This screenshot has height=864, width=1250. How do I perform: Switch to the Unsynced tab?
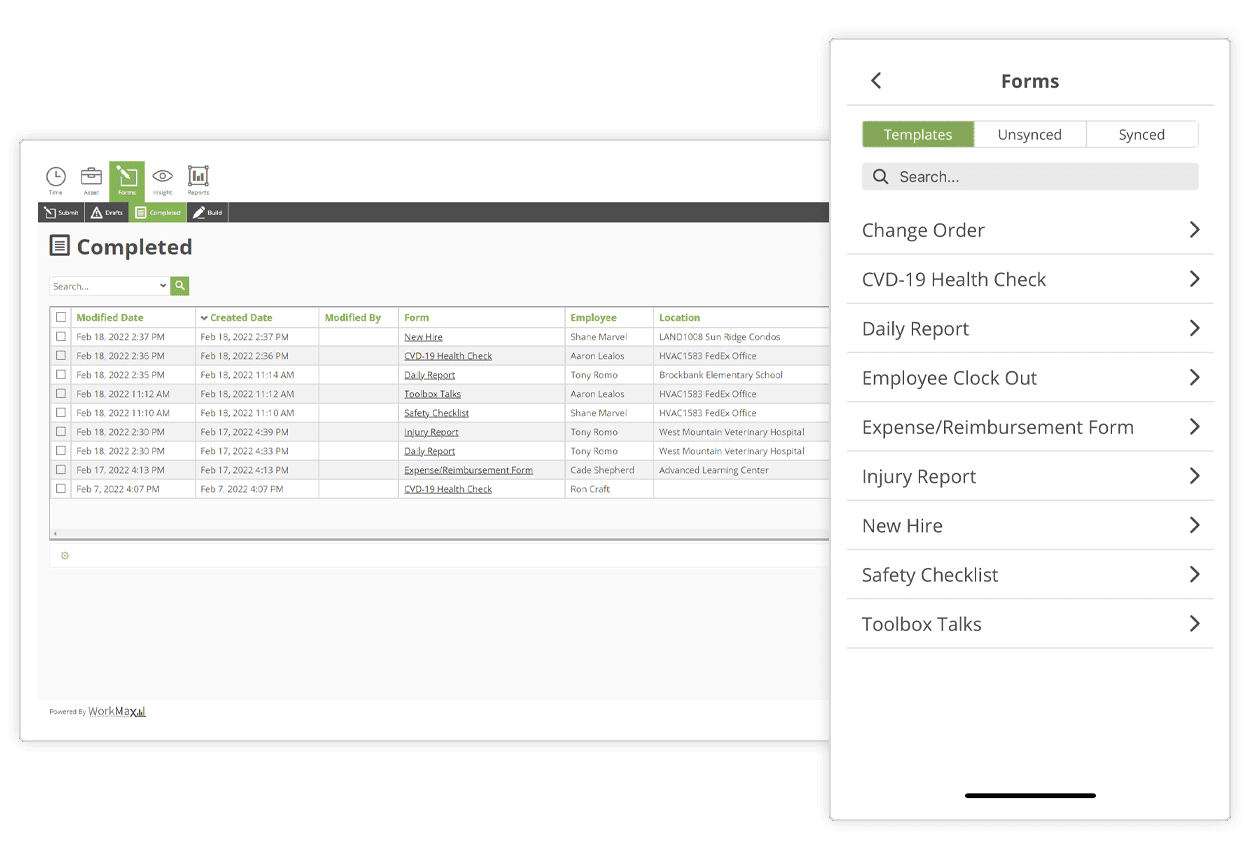(1029, 135)
